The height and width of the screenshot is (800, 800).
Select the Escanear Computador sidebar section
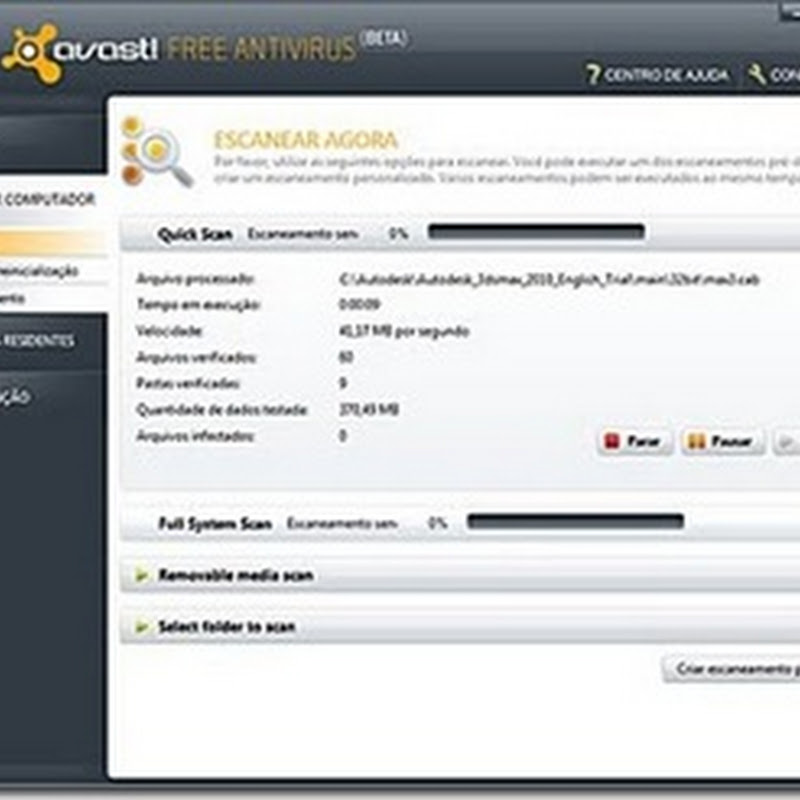click(45, 197)
